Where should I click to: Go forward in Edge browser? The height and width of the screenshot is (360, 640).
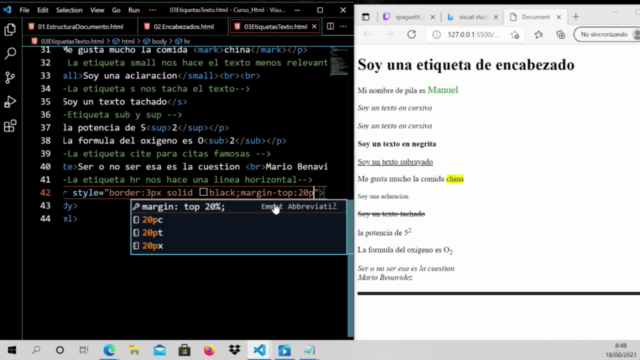pos(390,34)
